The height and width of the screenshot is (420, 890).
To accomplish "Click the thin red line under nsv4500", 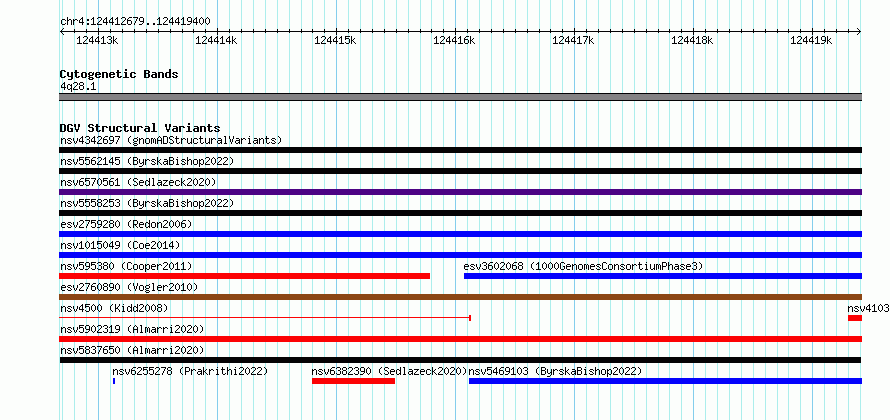I will [x=265, y=318].
